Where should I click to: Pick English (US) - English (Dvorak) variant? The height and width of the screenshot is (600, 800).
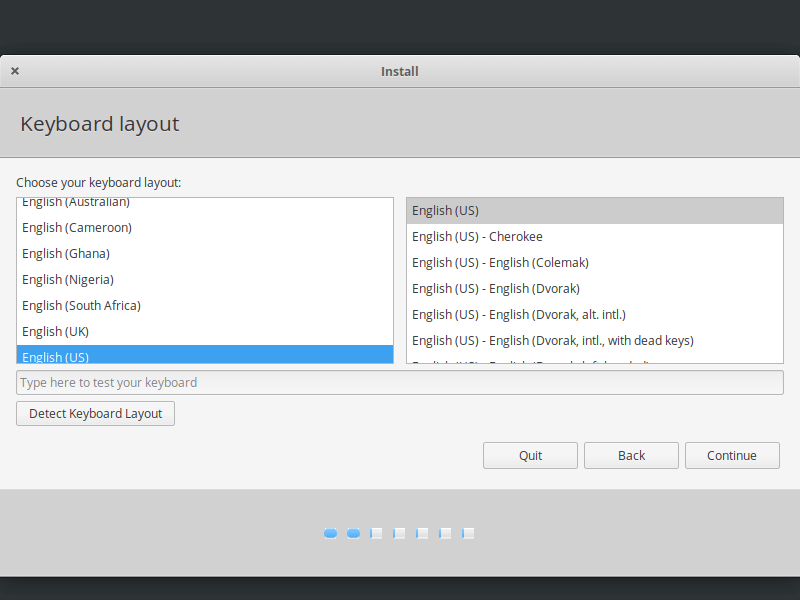497,289
